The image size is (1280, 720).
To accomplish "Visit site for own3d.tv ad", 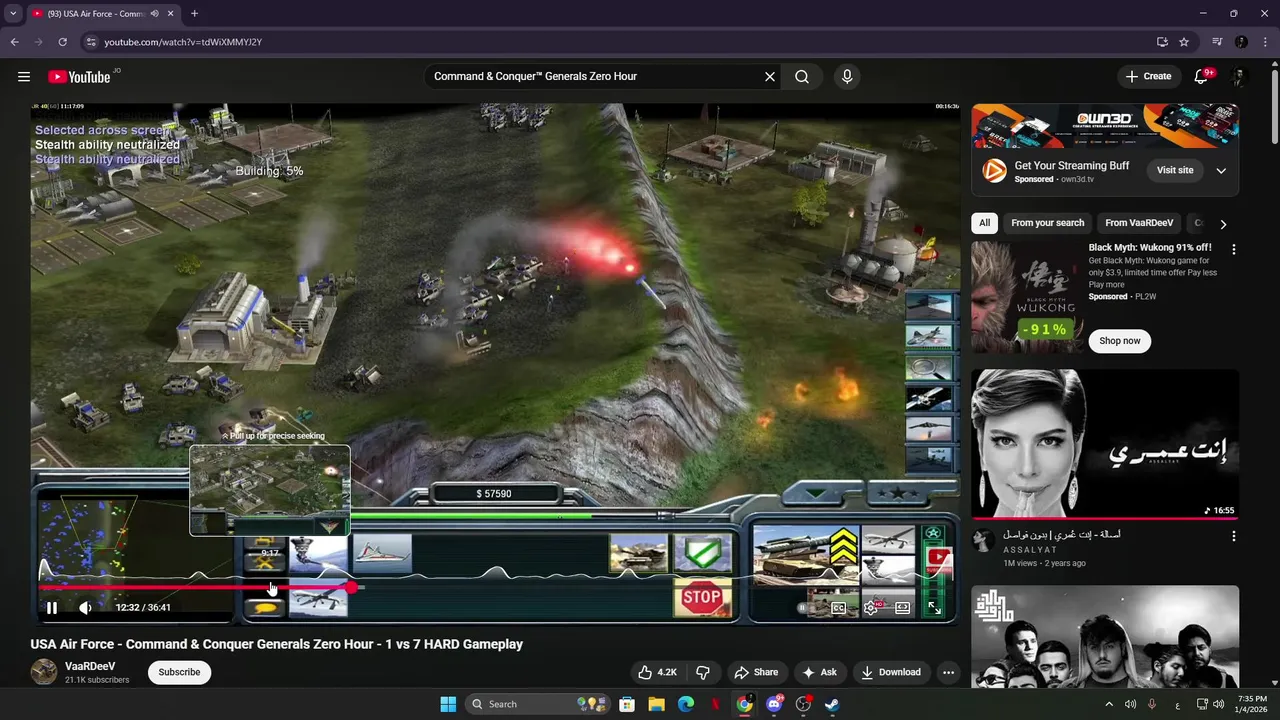I will point(1175,170).
